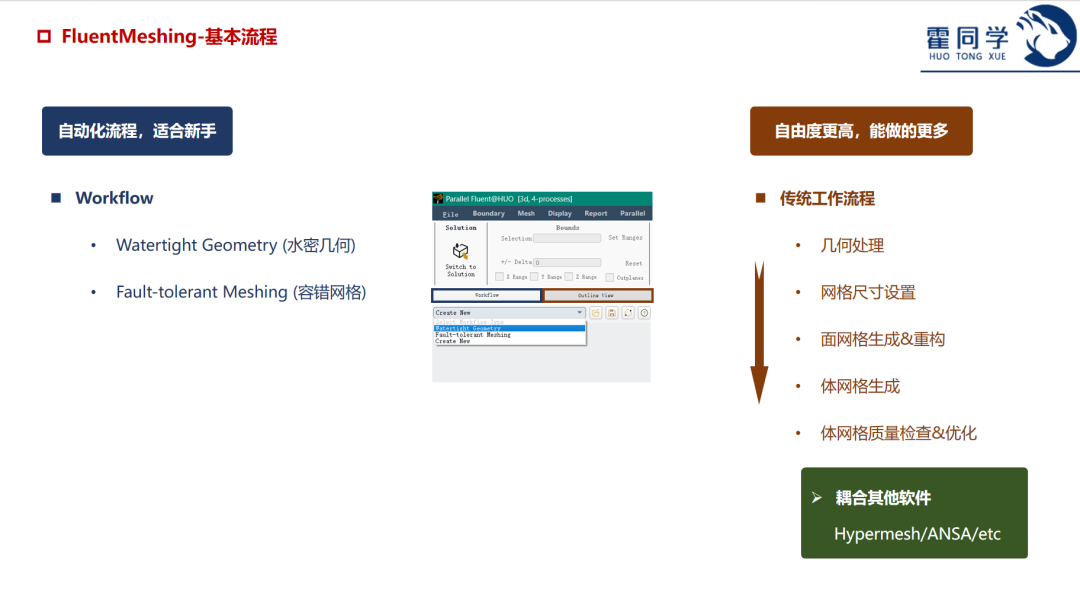The height and width of the screenshot is (610, 1080).
Task: Click the 体网格质量检查&优化 bullet
Action: point(898,433)
